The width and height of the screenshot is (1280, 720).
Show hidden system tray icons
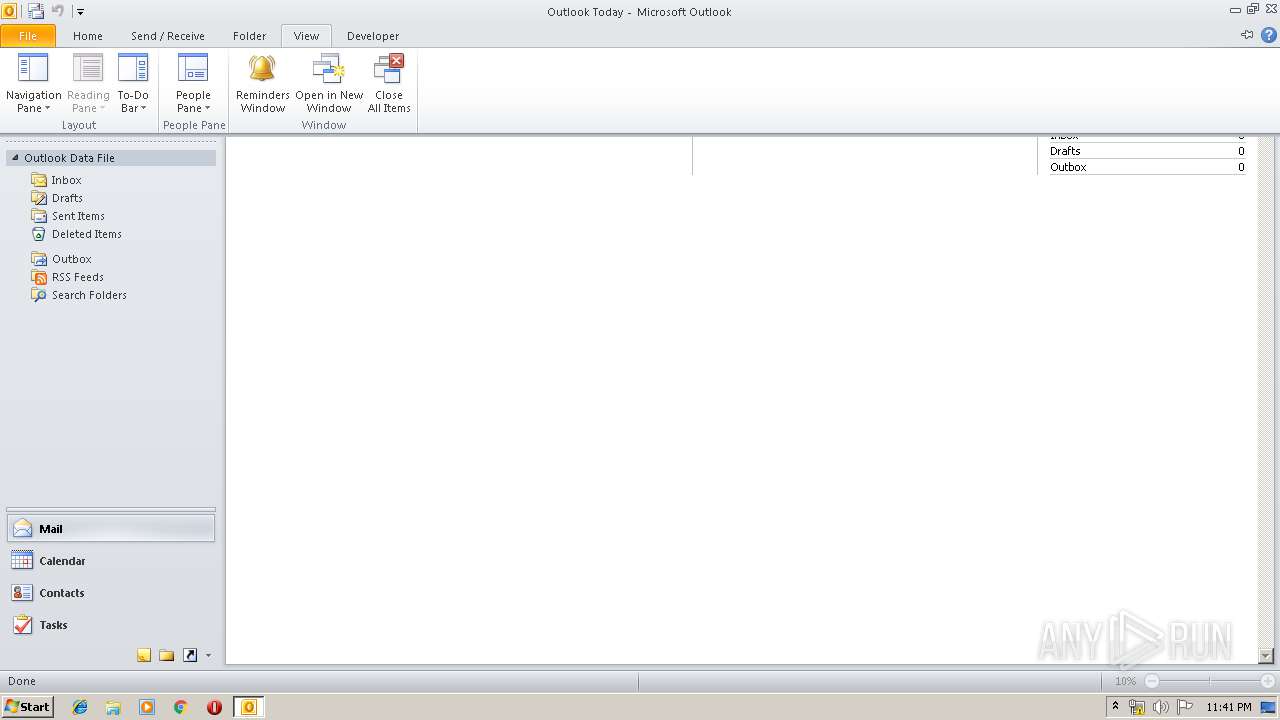[1115, 707]
